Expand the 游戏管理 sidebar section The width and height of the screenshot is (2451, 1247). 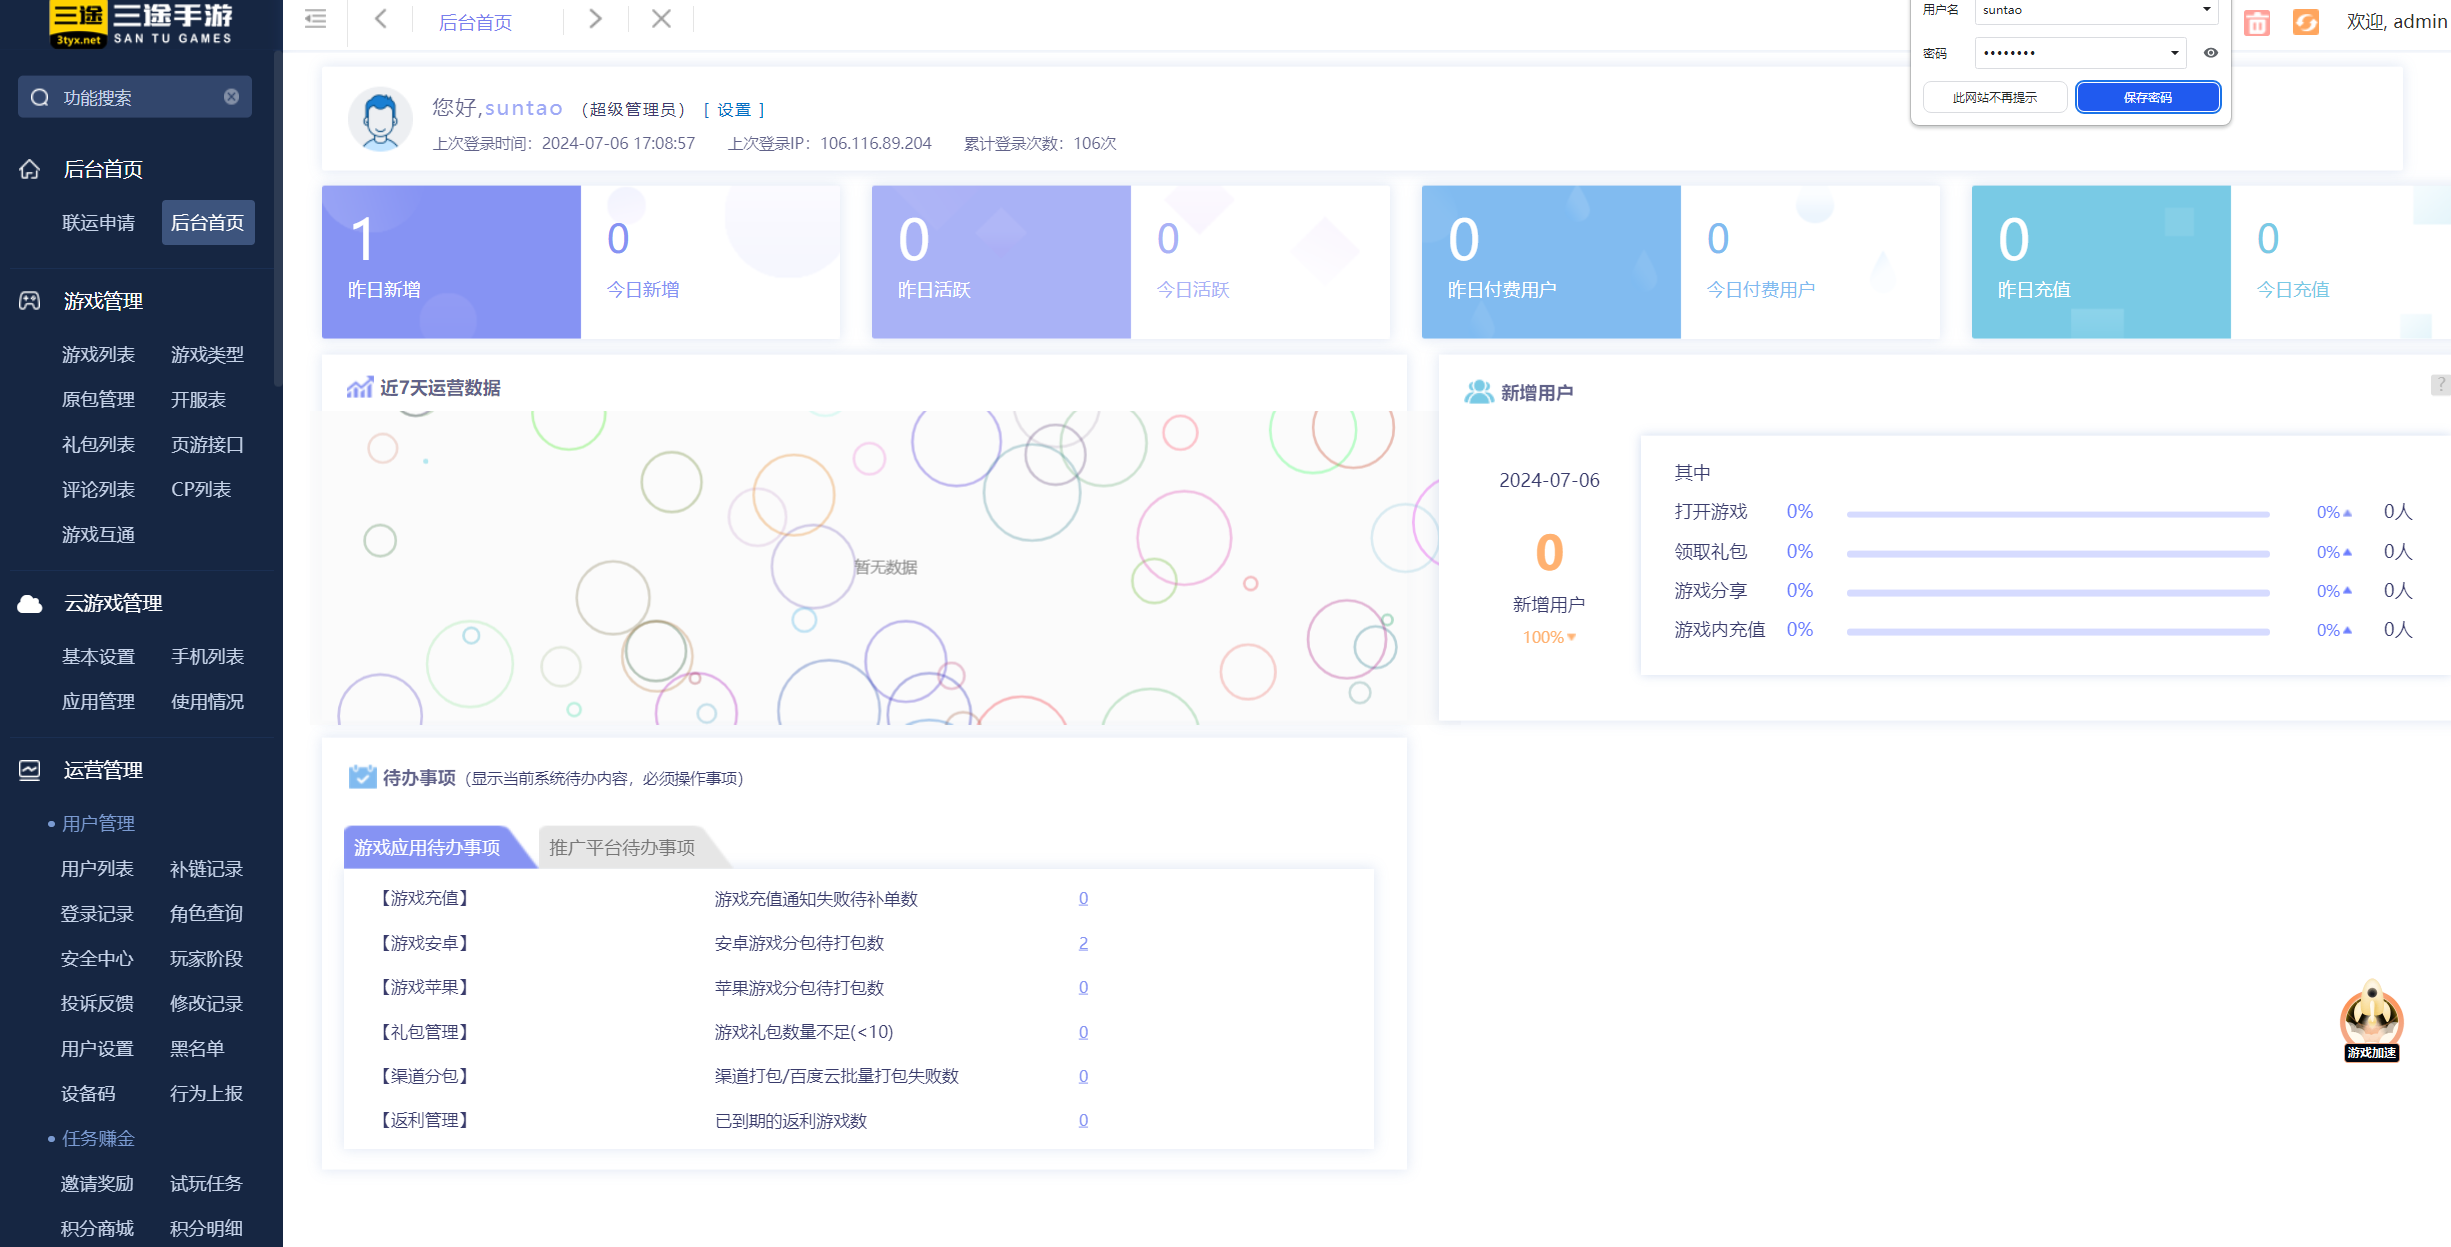tap(103, 301)
